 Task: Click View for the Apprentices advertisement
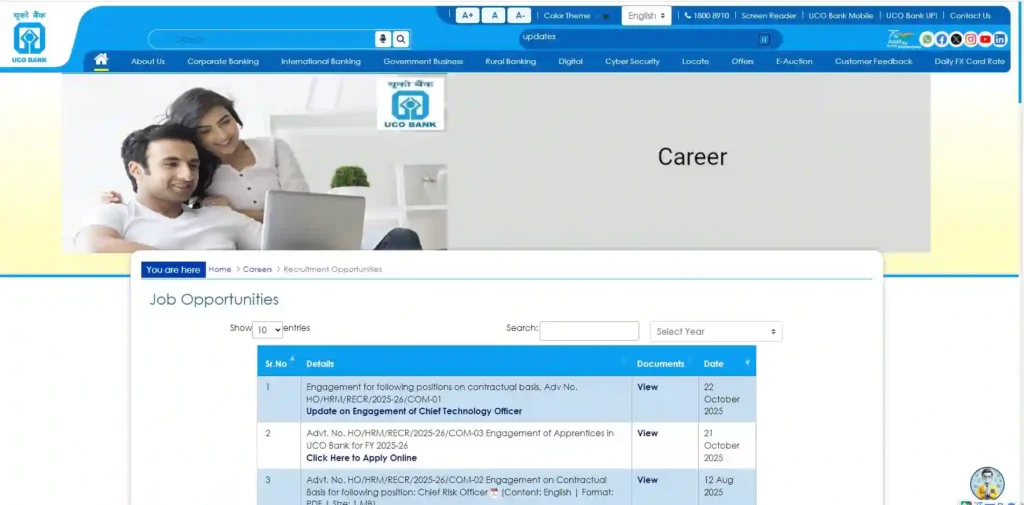click(x=648, y=433)
